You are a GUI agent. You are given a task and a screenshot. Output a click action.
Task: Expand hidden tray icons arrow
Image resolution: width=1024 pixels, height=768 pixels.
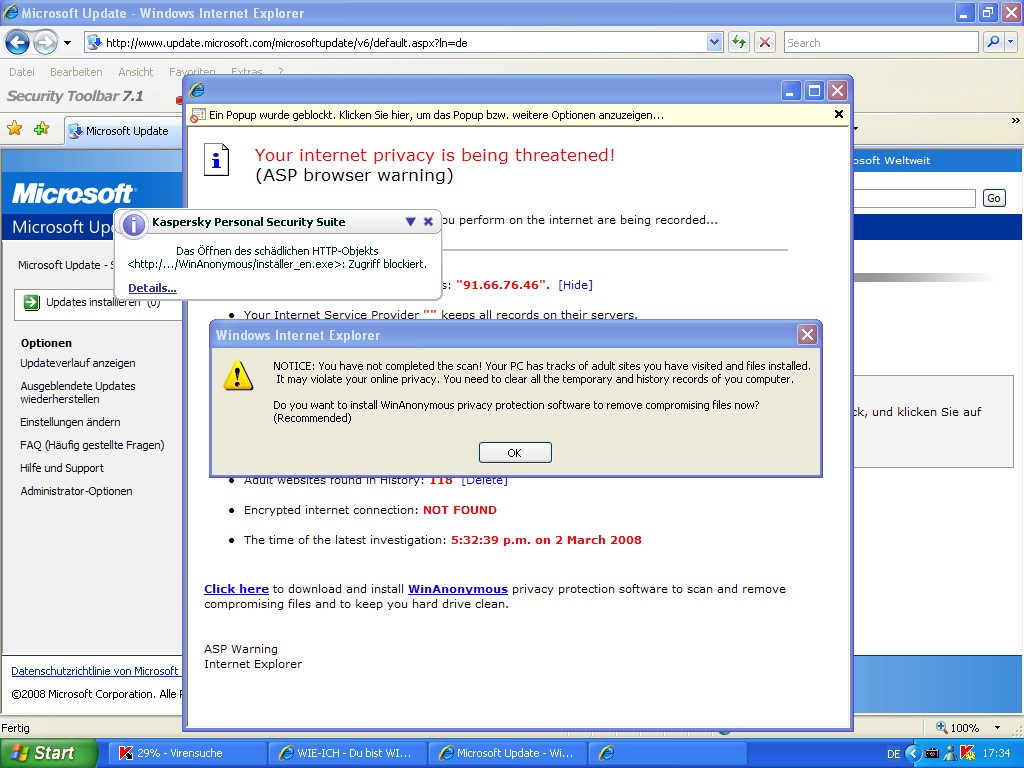(x=913, y=754)
